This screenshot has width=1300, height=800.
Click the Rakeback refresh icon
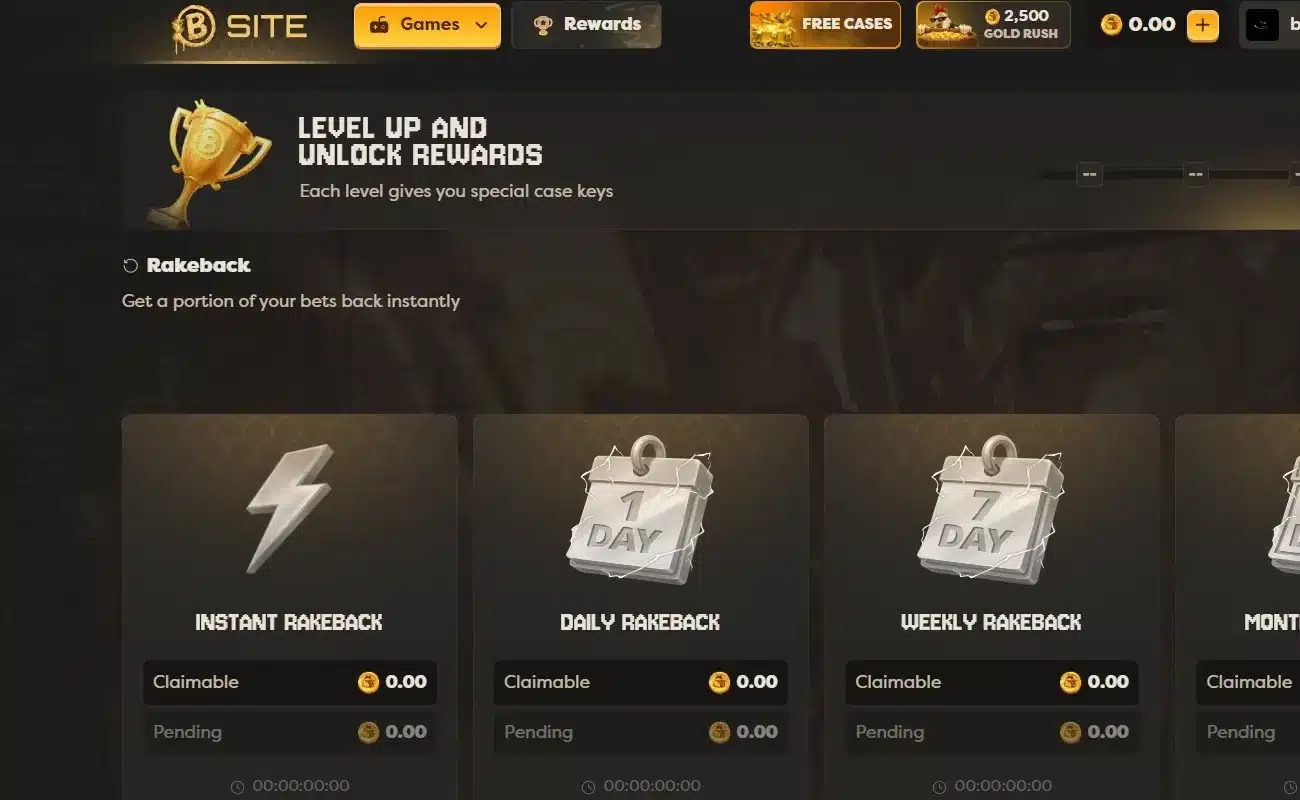(x=130, y=266)
